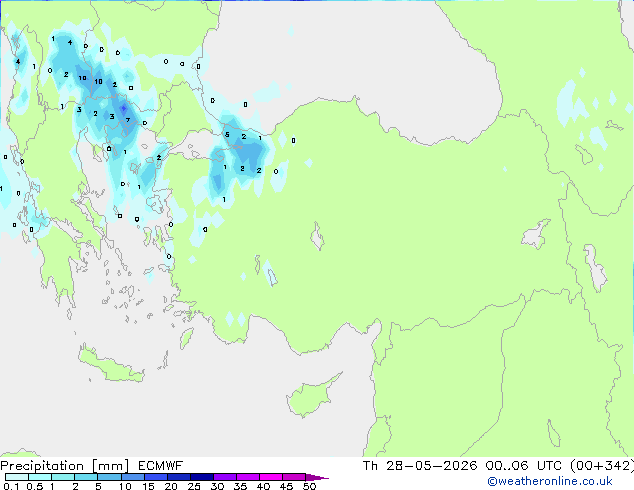This screenshot has width=634, height=490.
Task: Click the above-50 arrow tip of legend
Action: pyautogui.click(x=317, y=477)
